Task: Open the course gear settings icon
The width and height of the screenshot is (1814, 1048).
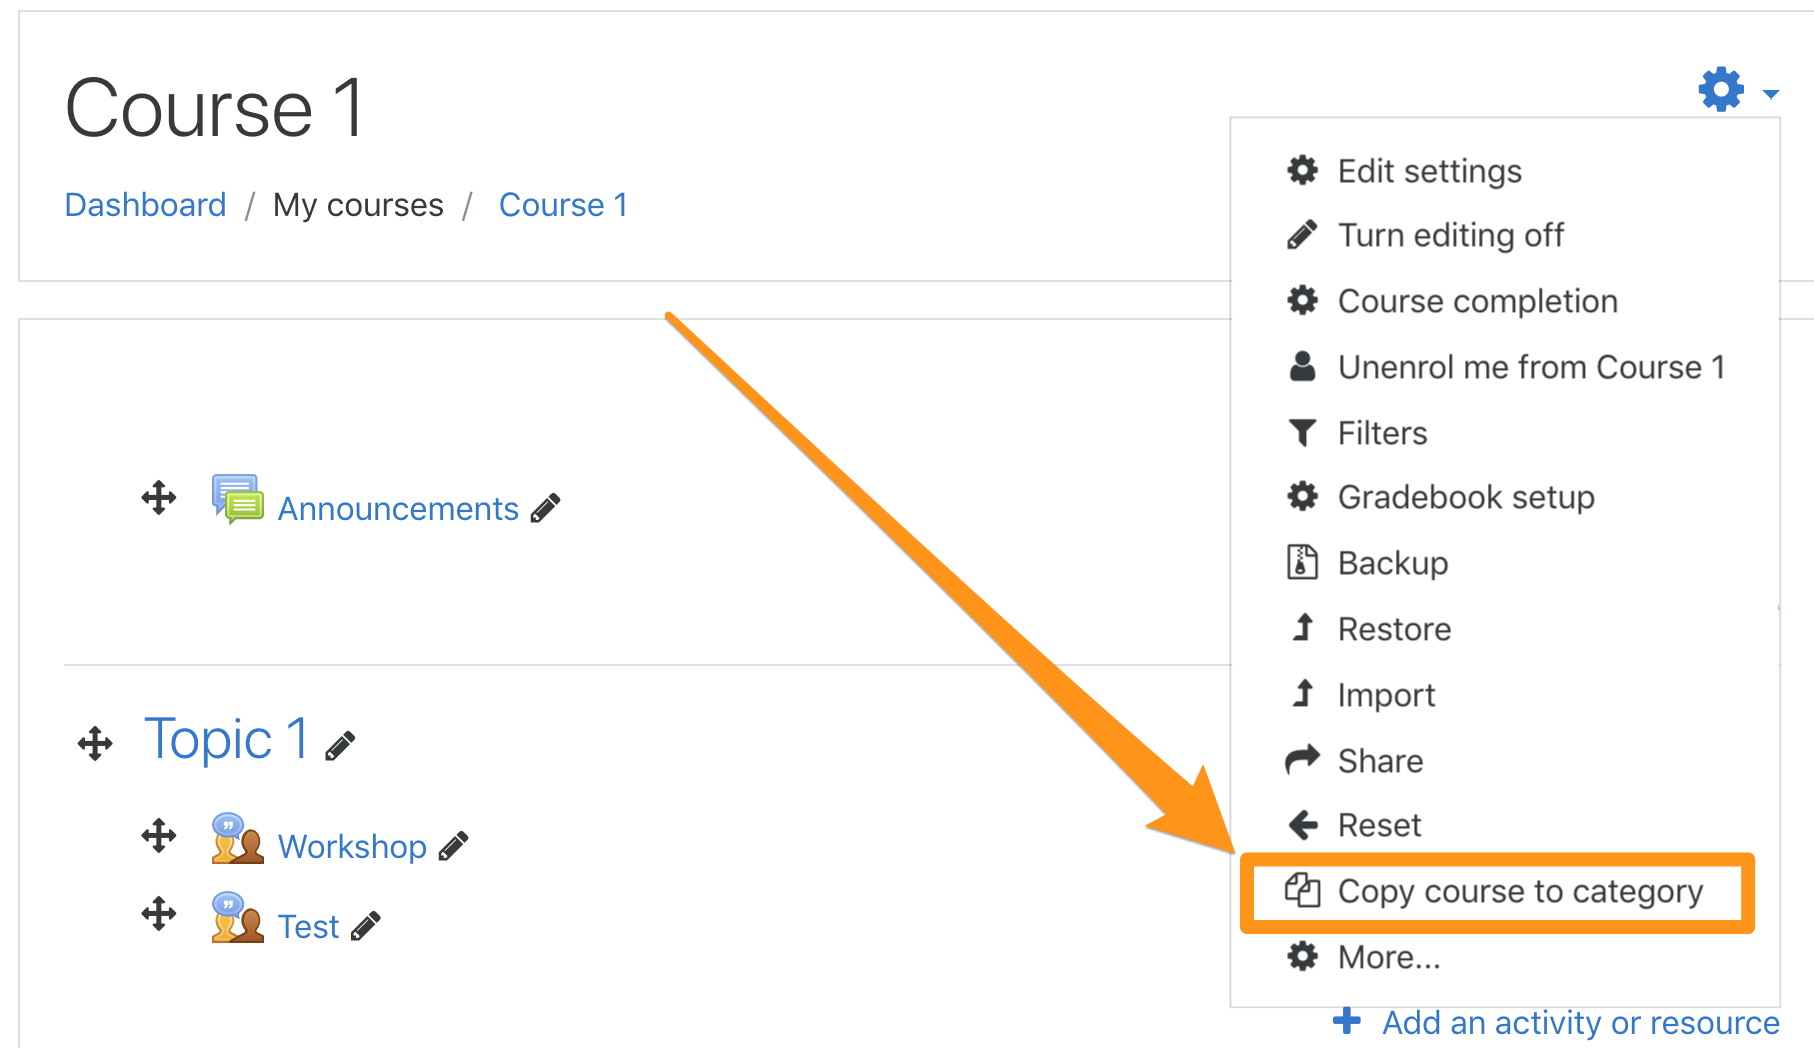Action: (1719, 89)
